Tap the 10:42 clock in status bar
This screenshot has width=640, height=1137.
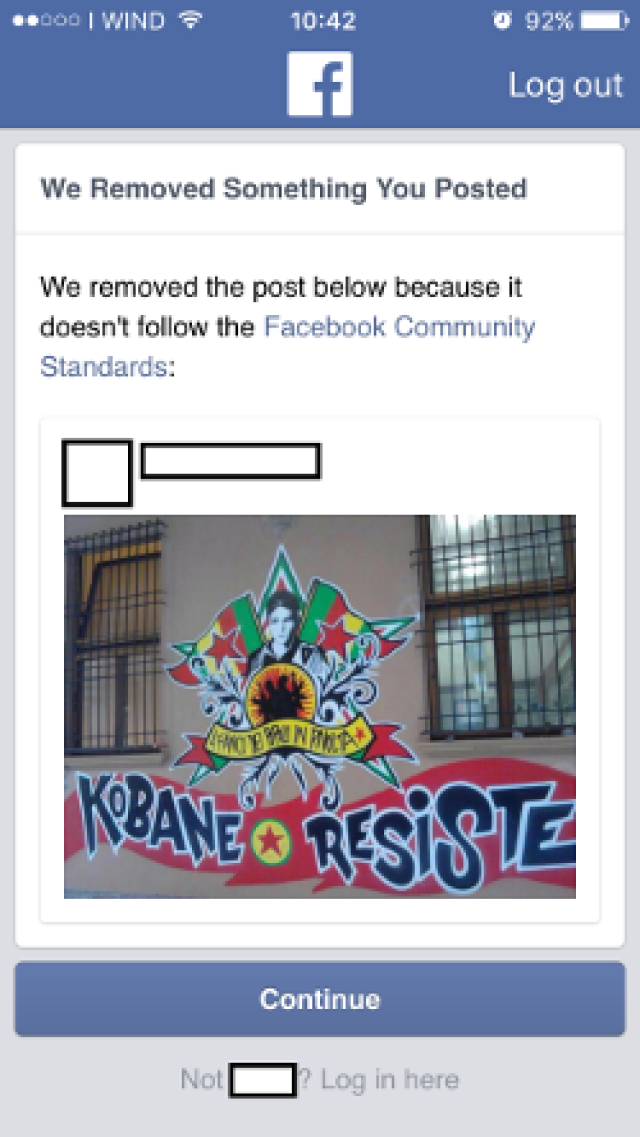click(x=323, y=20)
